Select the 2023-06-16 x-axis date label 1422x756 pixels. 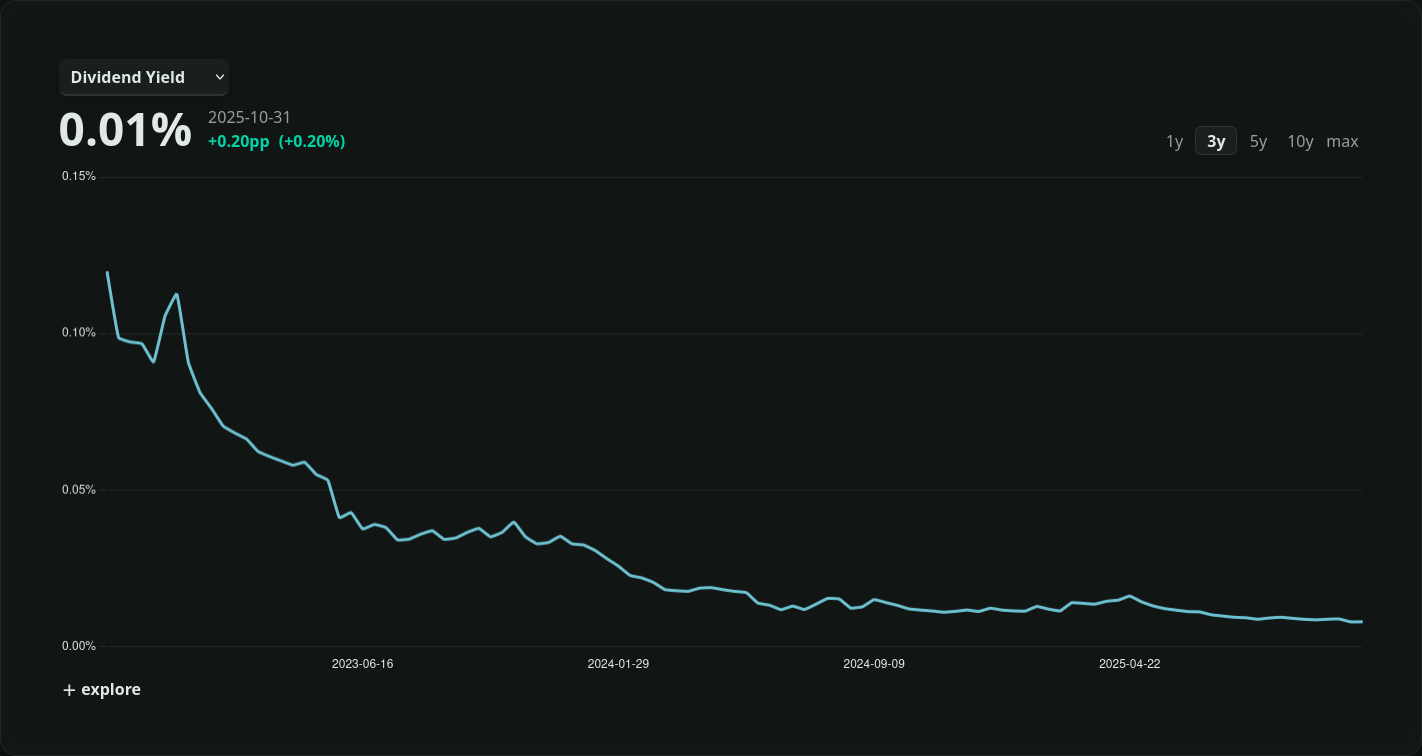[362, 664]
